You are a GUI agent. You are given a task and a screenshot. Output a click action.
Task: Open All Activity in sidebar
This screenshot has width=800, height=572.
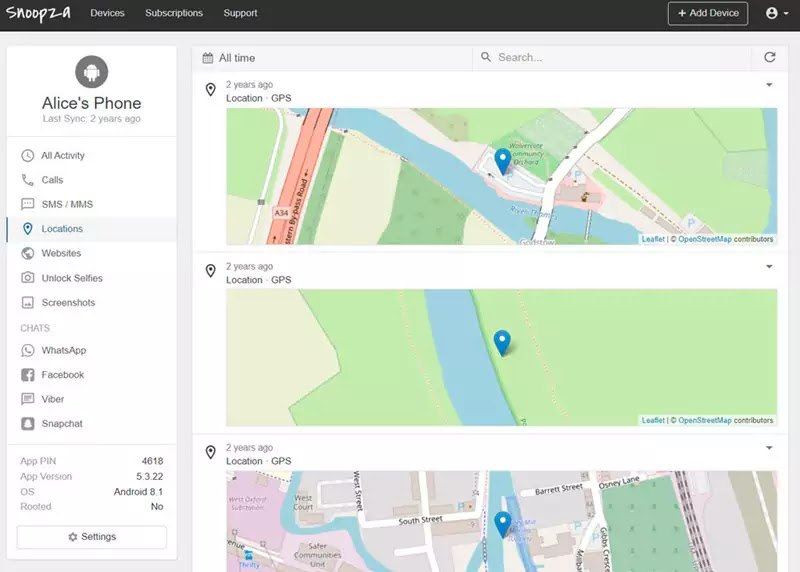pyautogui.click(x=92, y=156)
